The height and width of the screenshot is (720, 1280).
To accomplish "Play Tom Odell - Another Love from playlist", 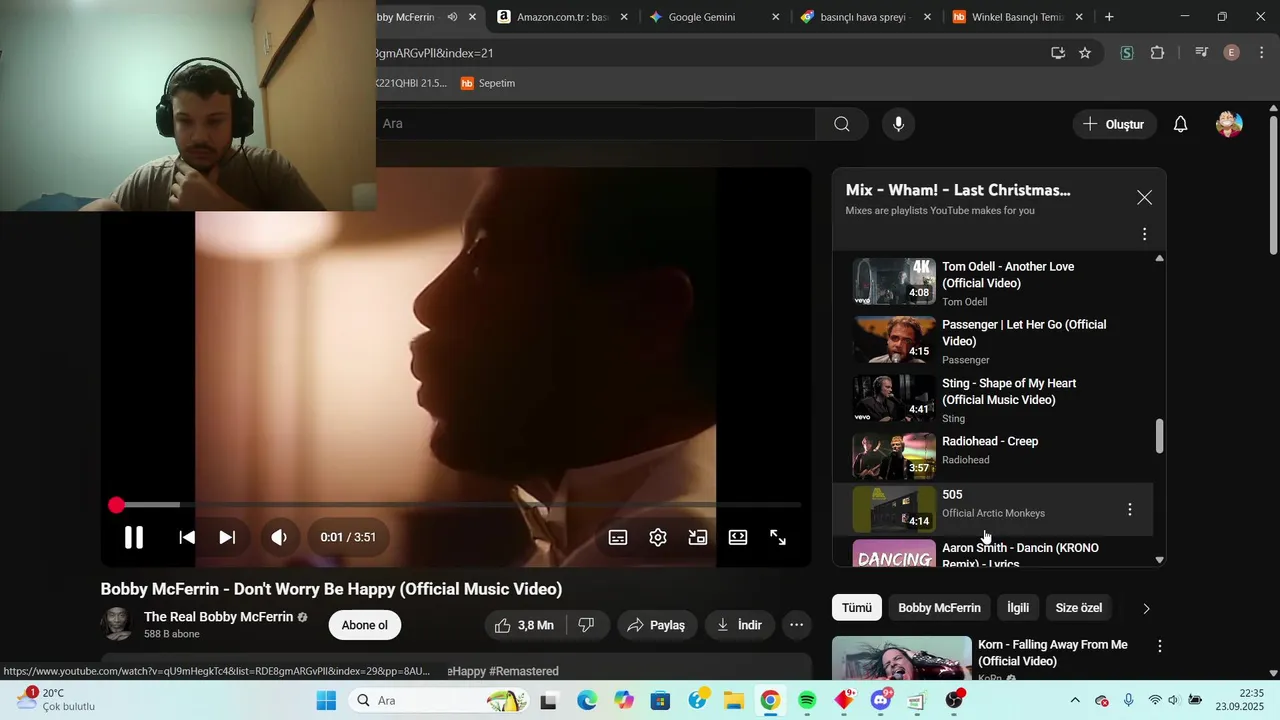I will coord(994,282).
